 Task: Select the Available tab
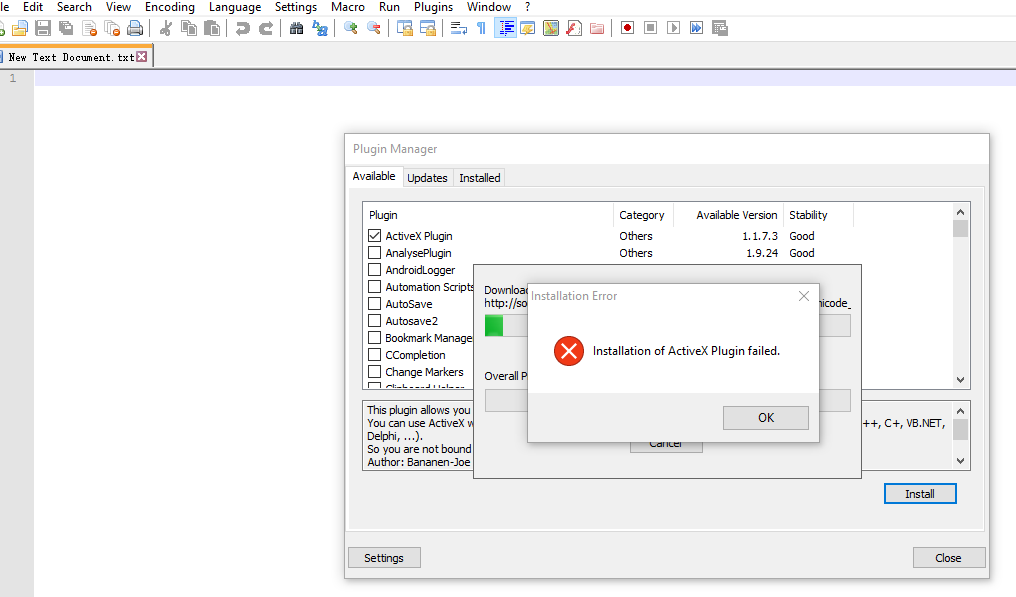click(x=374, y=176)
